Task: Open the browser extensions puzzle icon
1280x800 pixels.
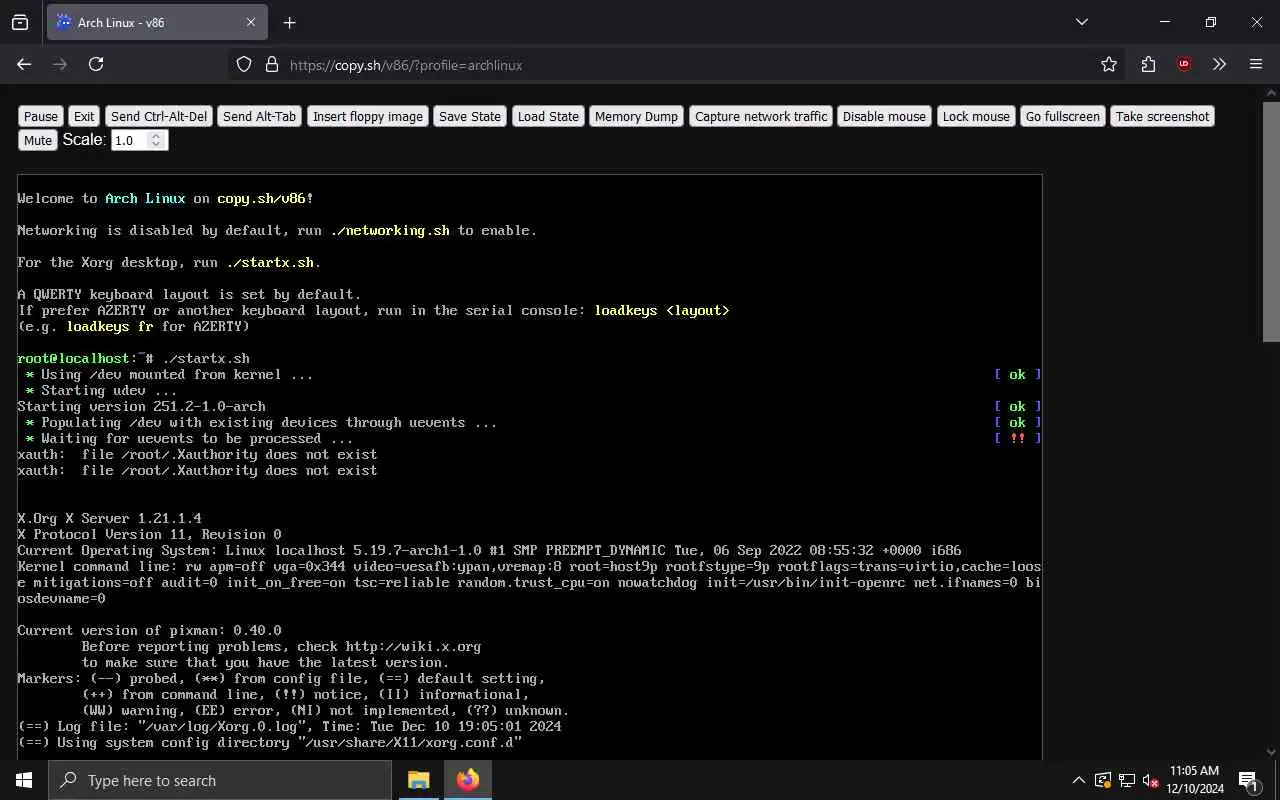Action: [x=1148, y=64]
